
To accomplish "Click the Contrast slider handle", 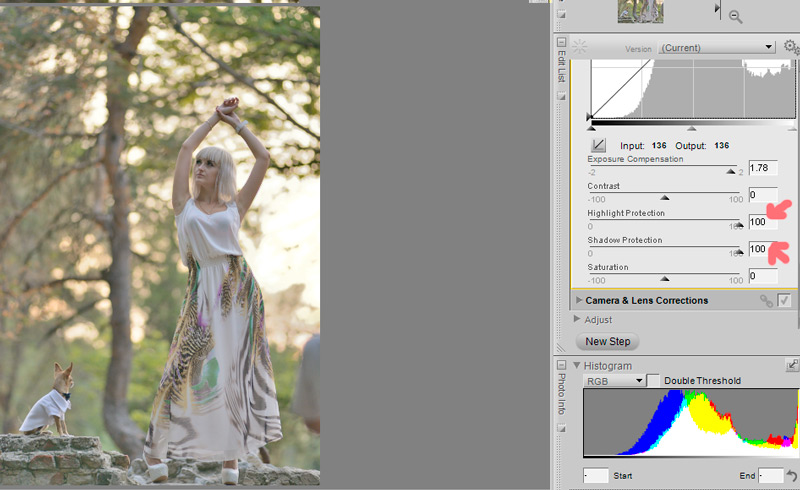I will click(x=664, y=198).
